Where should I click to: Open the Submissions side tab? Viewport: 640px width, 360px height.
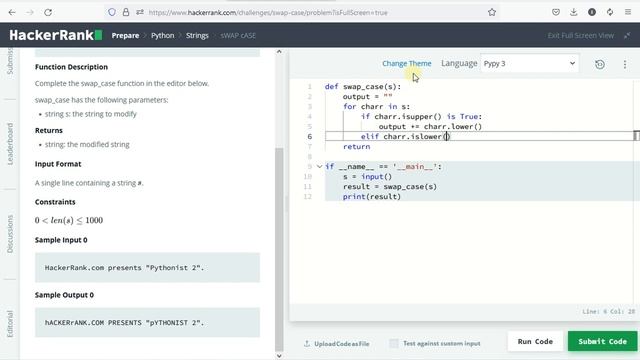(x=10, y=61)
